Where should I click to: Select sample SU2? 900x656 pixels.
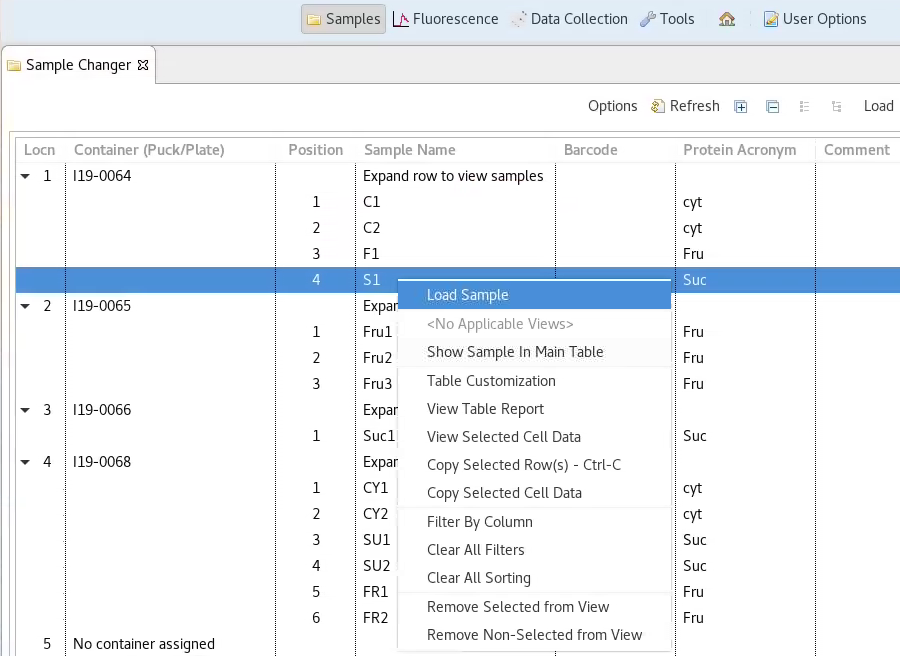pos(377,566)
